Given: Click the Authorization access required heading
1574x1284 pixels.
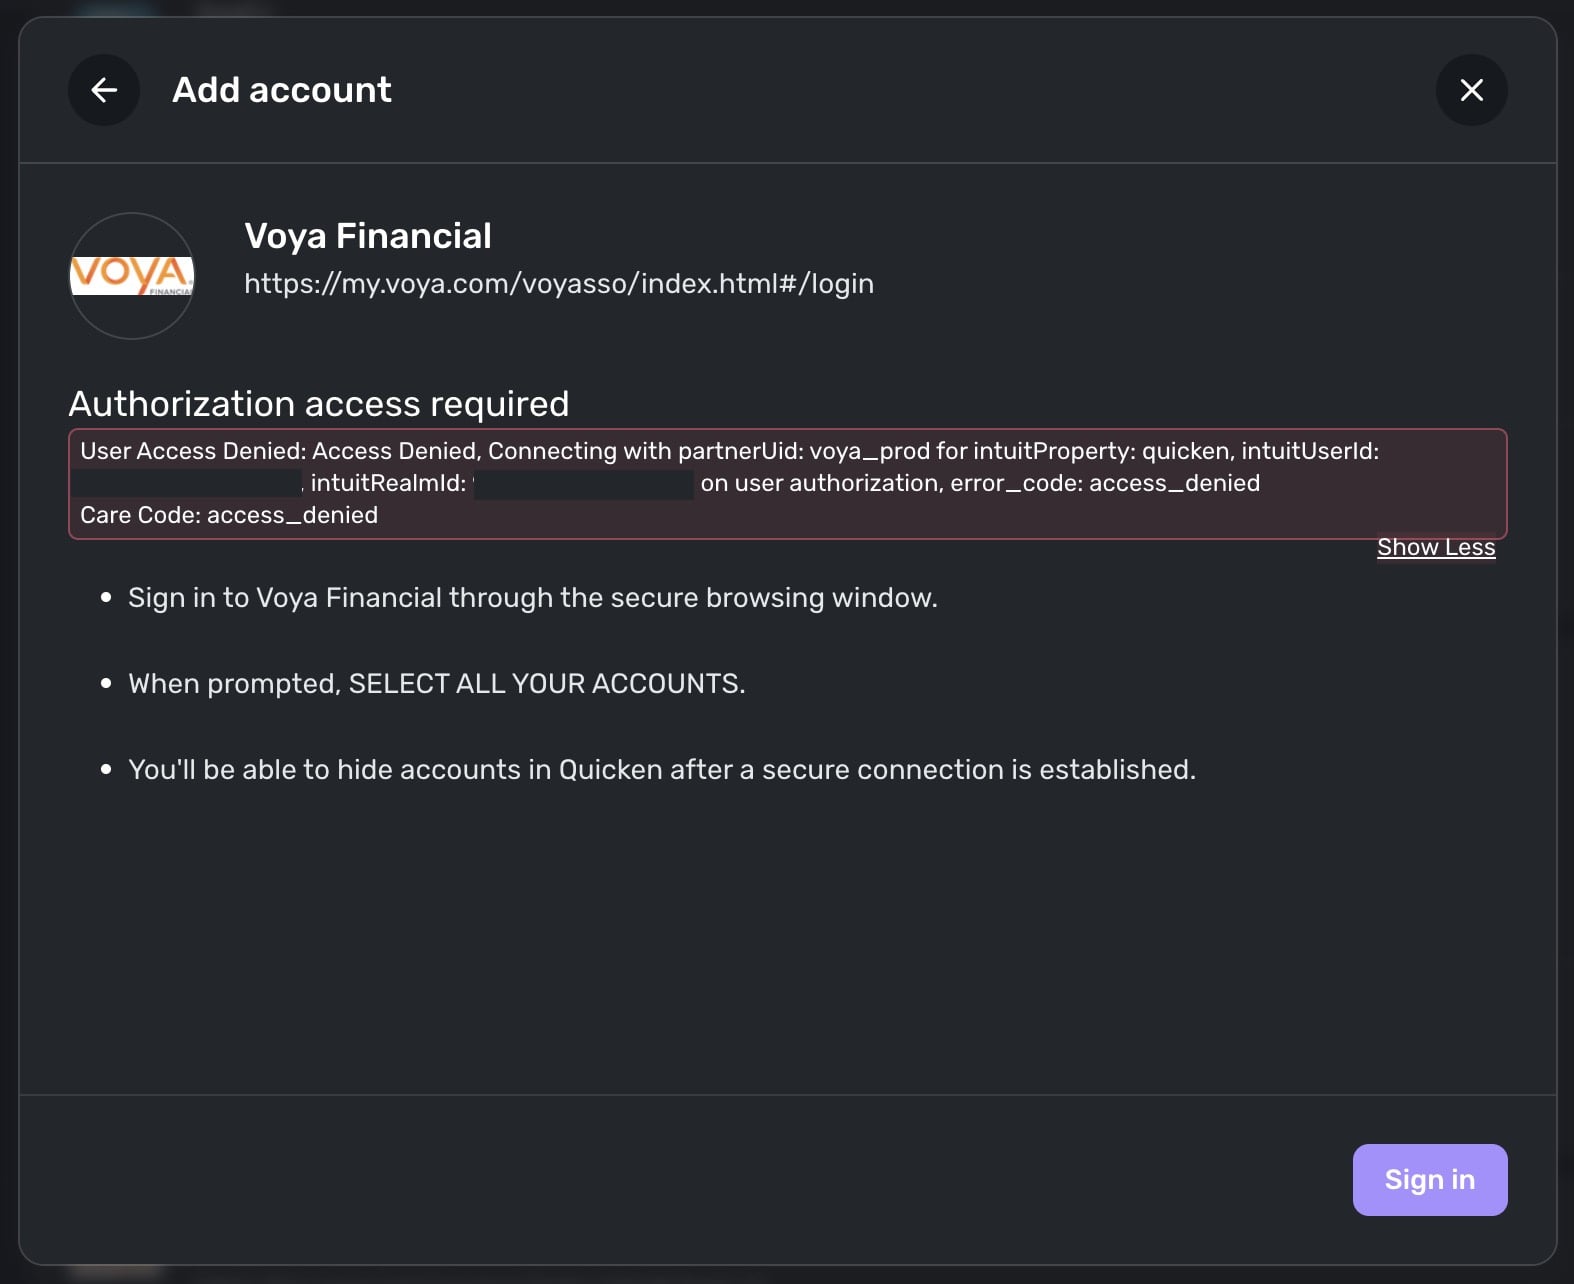Looking at the screenshot, I should 318,404.
